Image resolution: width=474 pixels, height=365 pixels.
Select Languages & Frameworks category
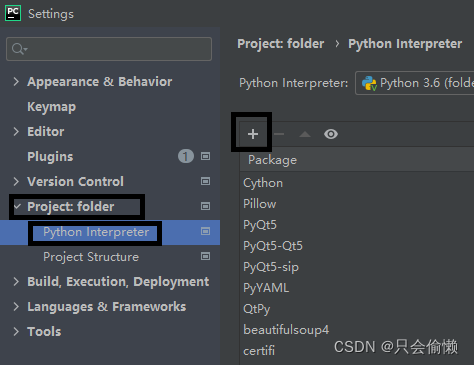[107, 307]
